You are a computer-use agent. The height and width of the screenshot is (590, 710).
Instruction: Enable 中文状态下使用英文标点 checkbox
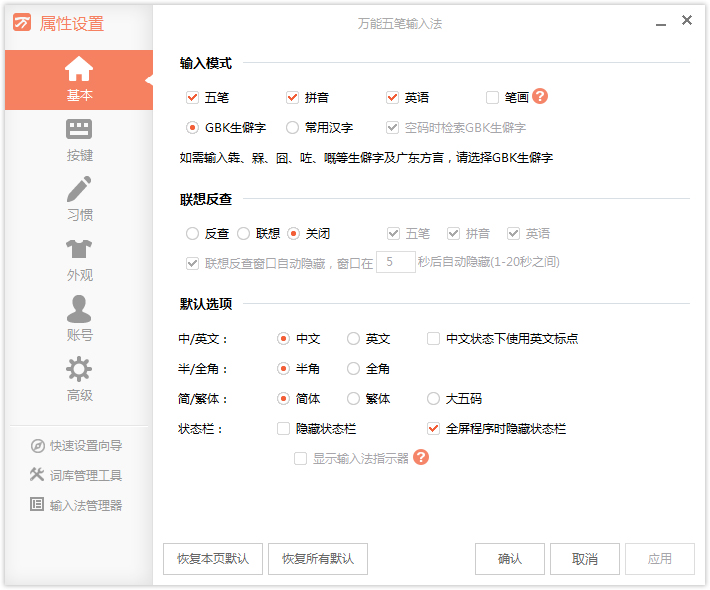[433, 339]
